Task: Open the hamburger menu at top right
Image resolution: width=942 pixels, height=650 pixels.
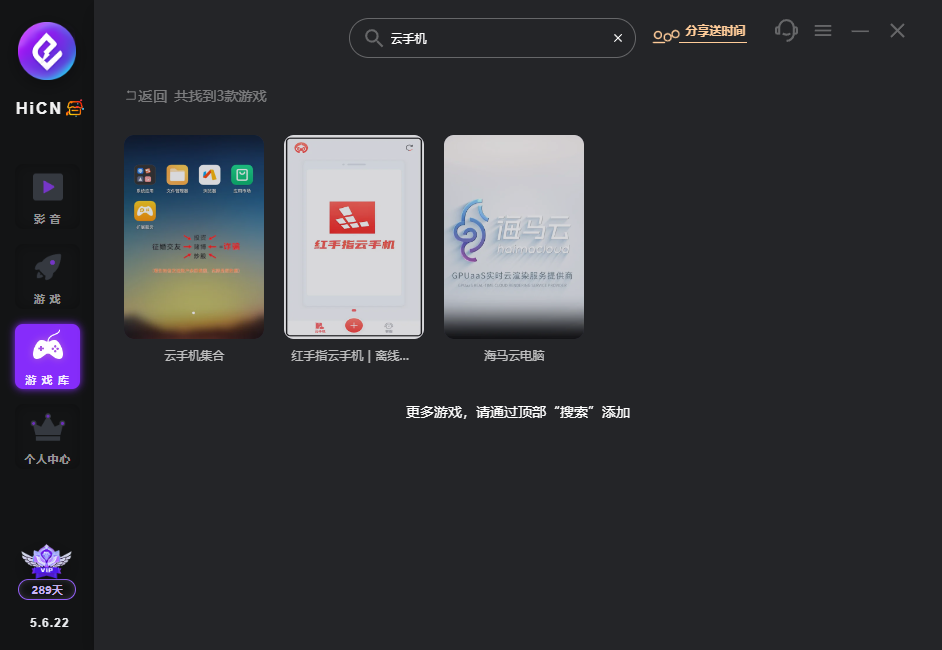Action: pos(823,31)
